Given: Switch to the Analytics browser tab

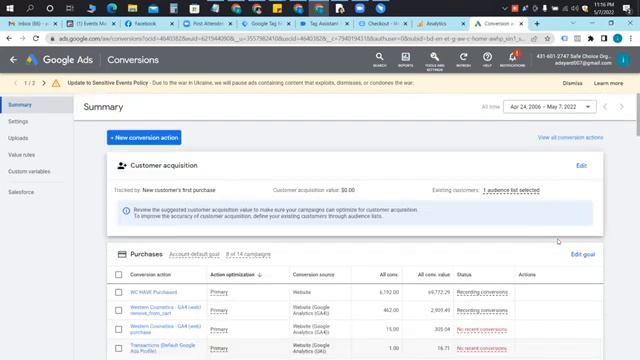Looking at the screenshot, I should (x=440, y=24).
